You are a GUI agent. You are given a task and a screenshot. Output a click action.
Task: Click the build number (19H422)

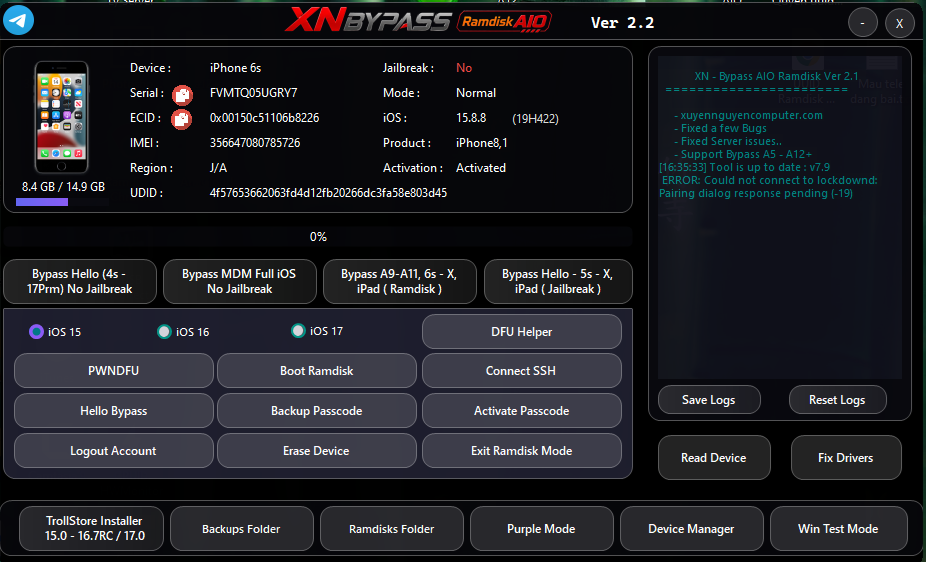coord(535,119)
